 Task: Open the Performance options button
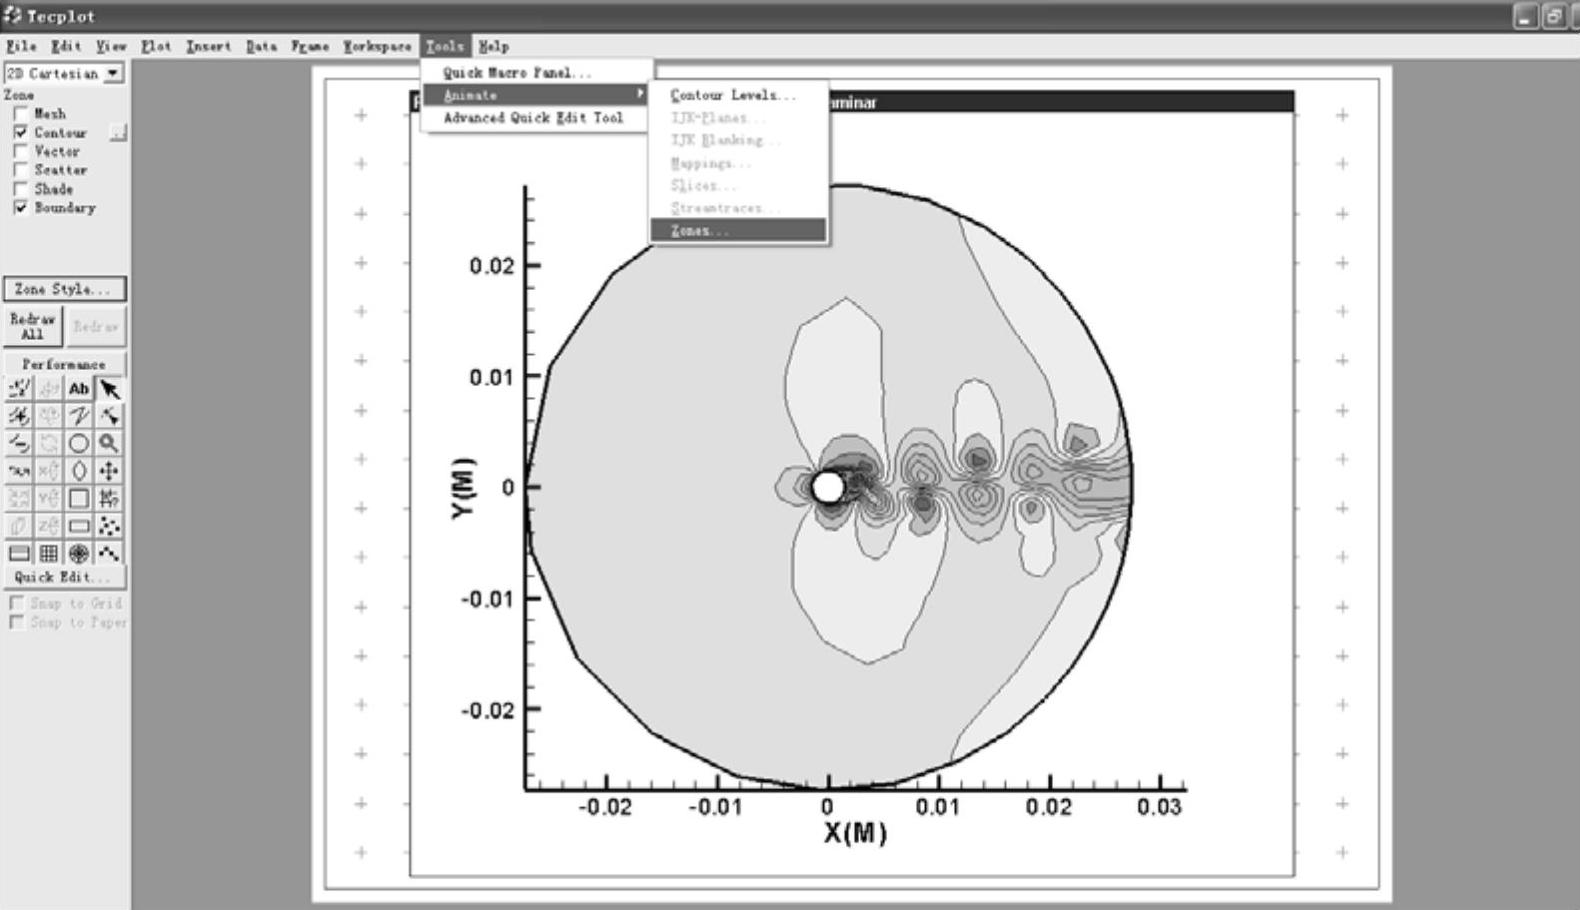(64, 364)
